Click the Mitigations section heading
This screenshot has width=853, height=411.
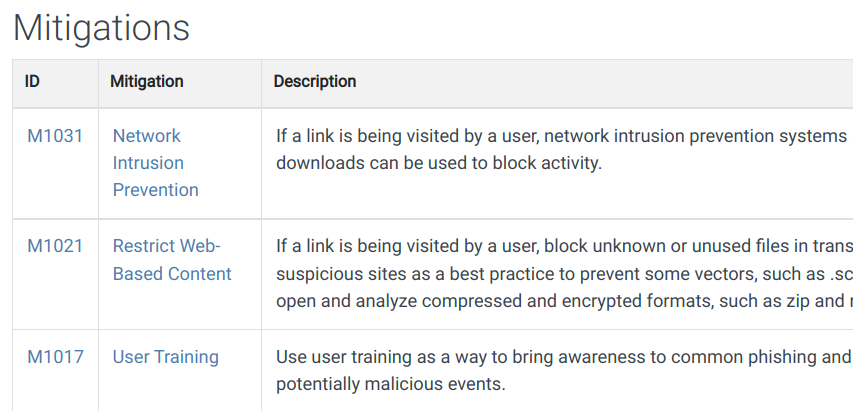pos(101,28)
